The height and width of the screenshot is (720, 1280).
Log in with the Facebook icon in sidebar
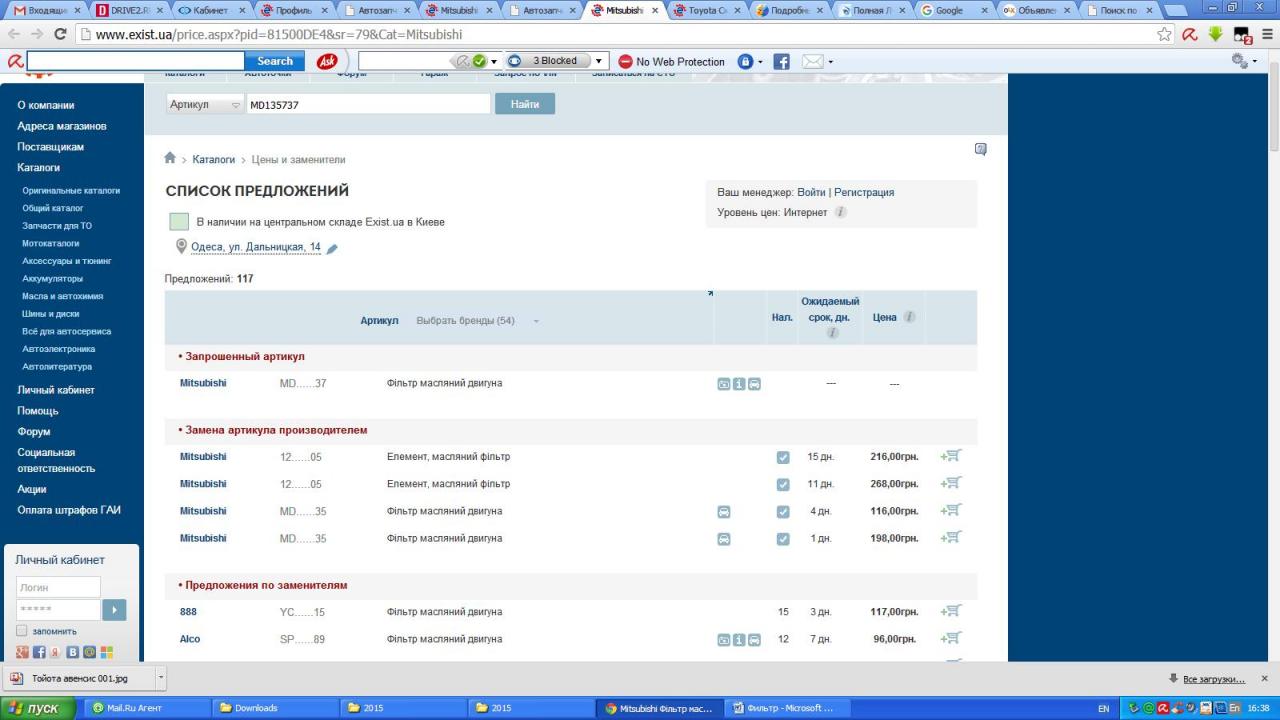(x=38, y=653)
